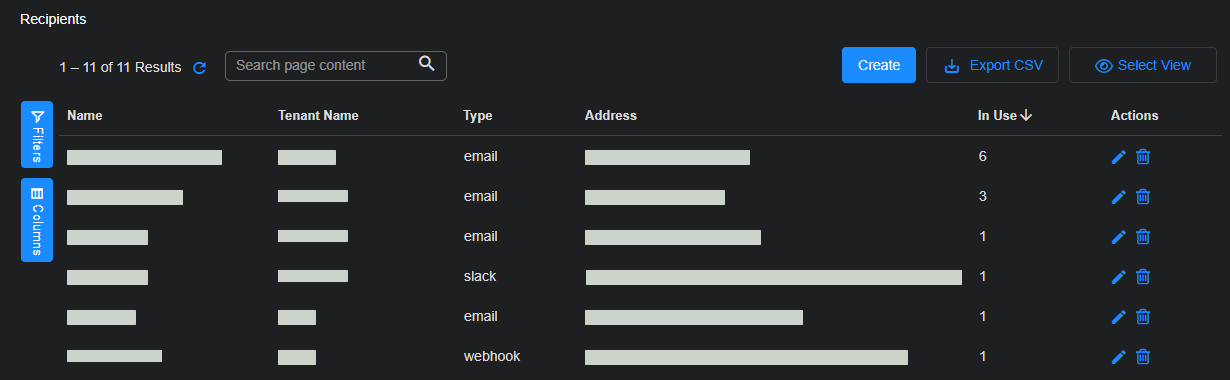Export the table to CSV
Screen dimensions: 1230x380
pyautogui.click(x=992, y=65)
